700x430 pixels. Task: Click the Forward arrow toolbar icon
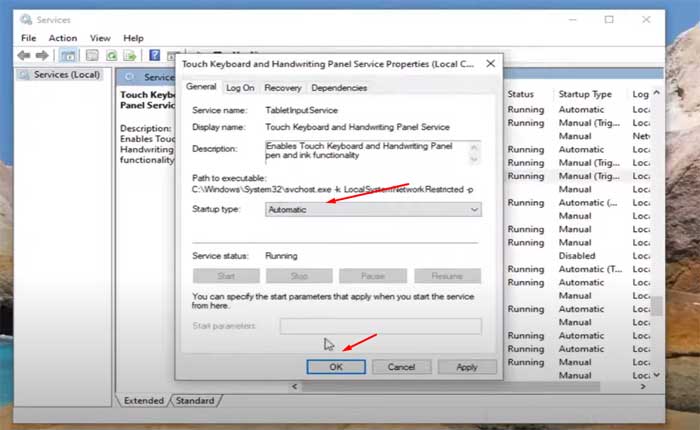pyautogui.click(x=42, y=55)
